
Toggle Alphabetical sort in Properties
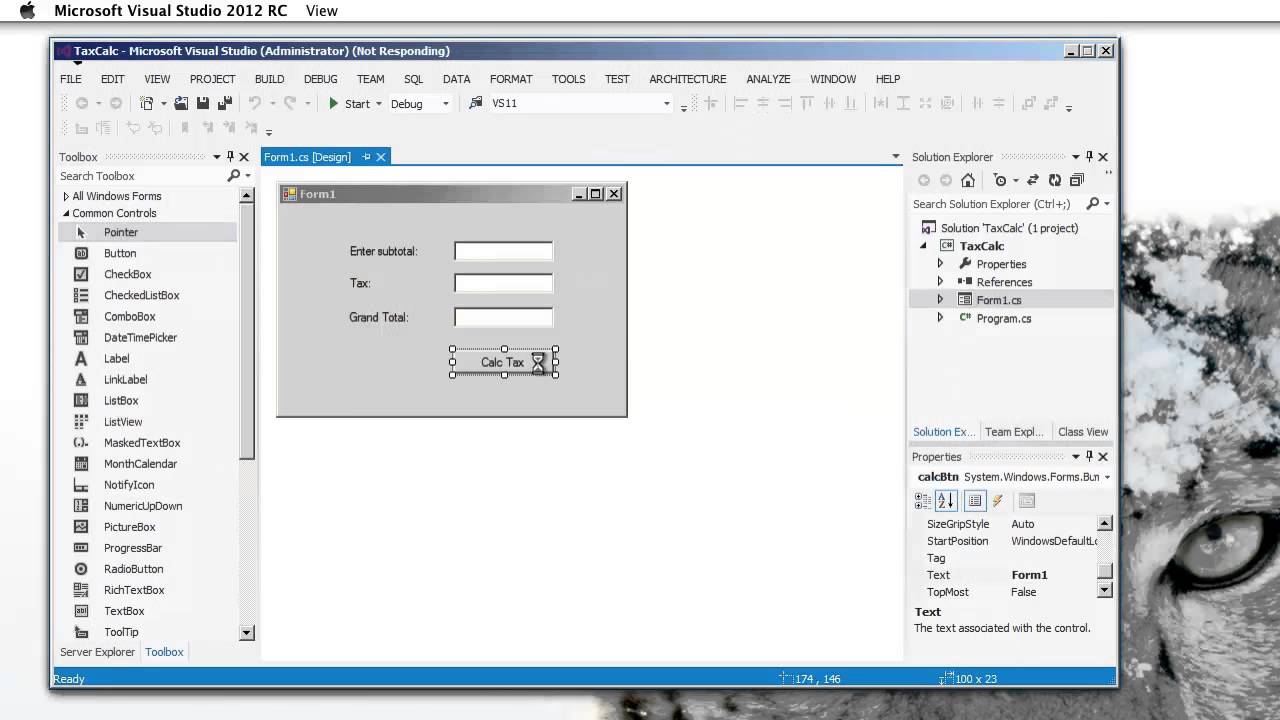pyautogui.click(x=946, y=501)
